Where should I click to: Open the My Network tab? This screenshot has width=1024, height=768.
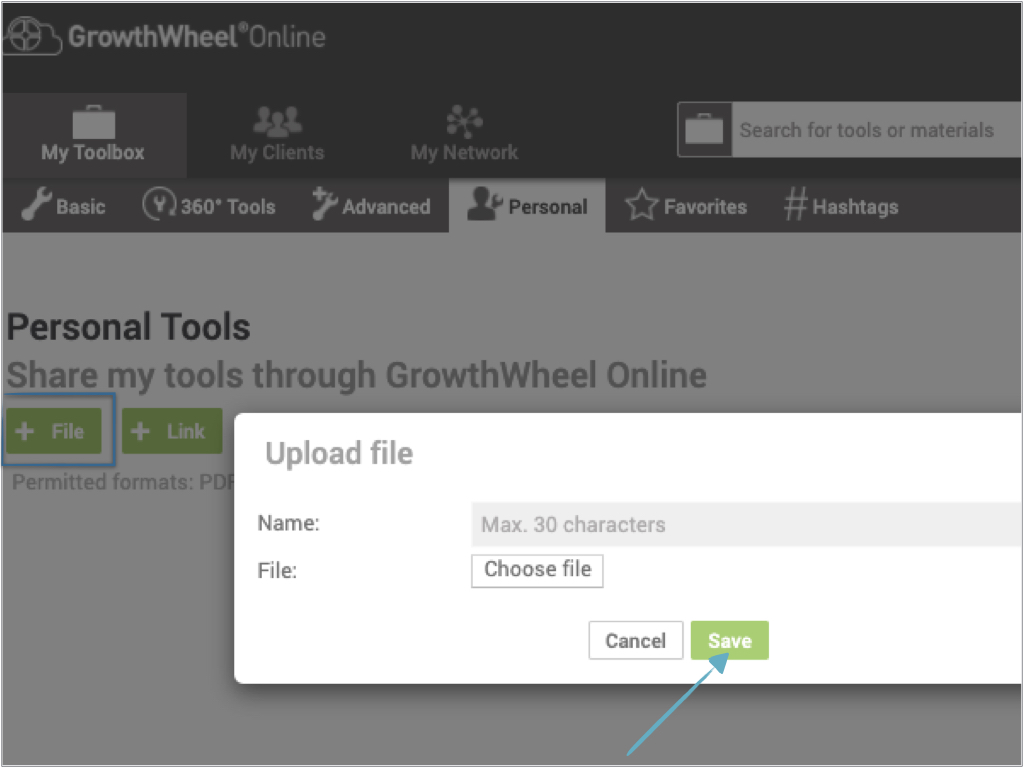tap(464, 135)
